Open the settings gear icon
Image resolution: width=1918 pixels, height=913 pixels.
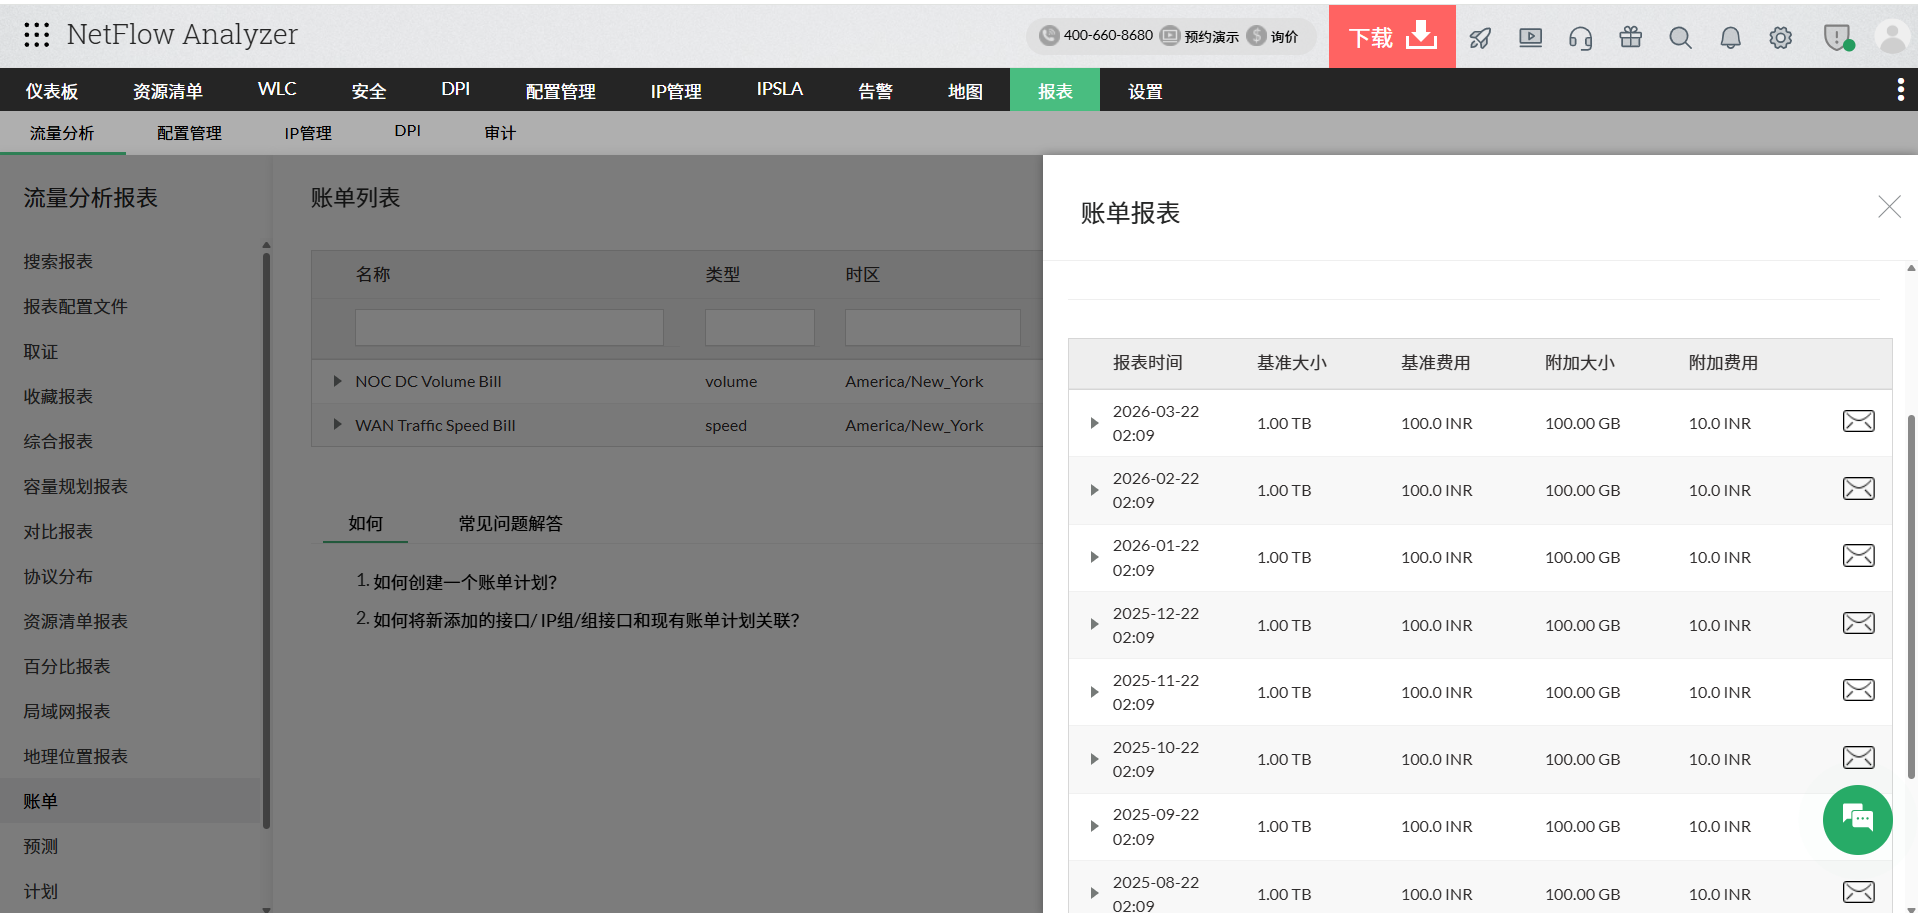(1780, 37)
